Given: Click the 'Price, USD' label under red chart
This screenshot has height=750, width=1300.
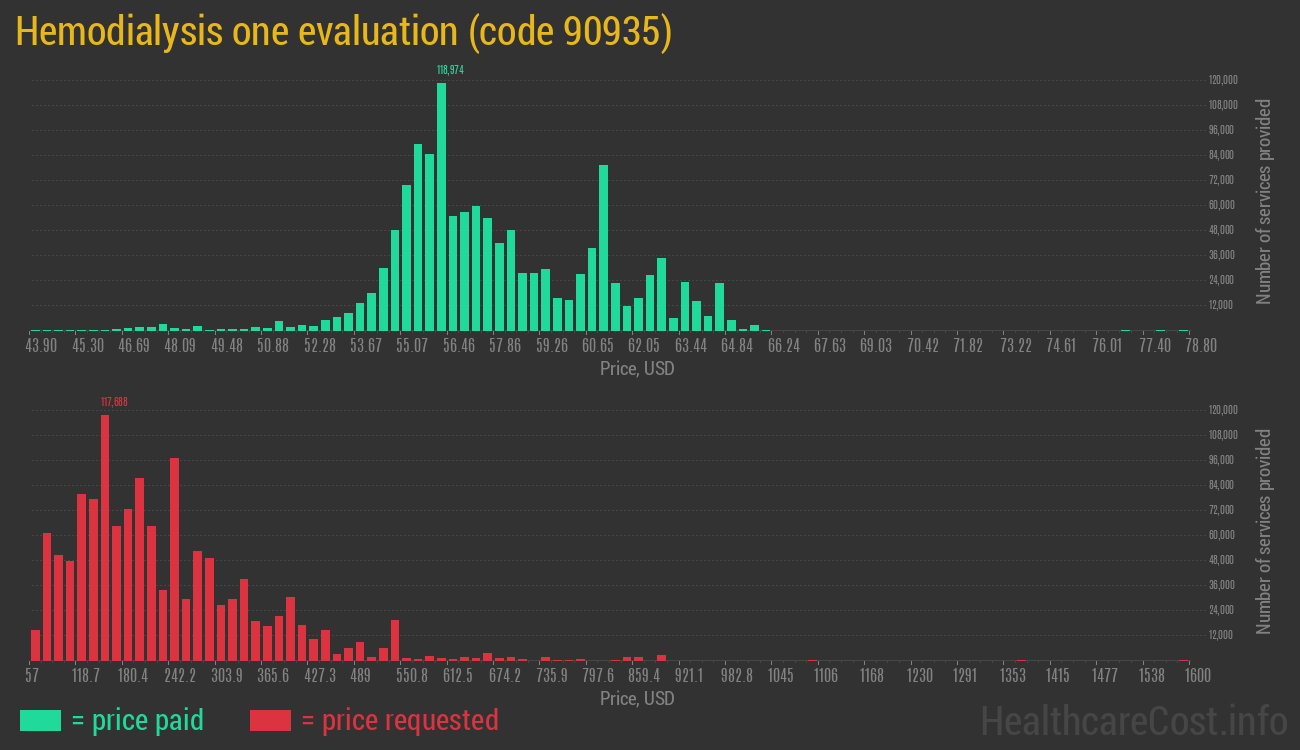Looking at the screenshot, I should click(637, 698).
